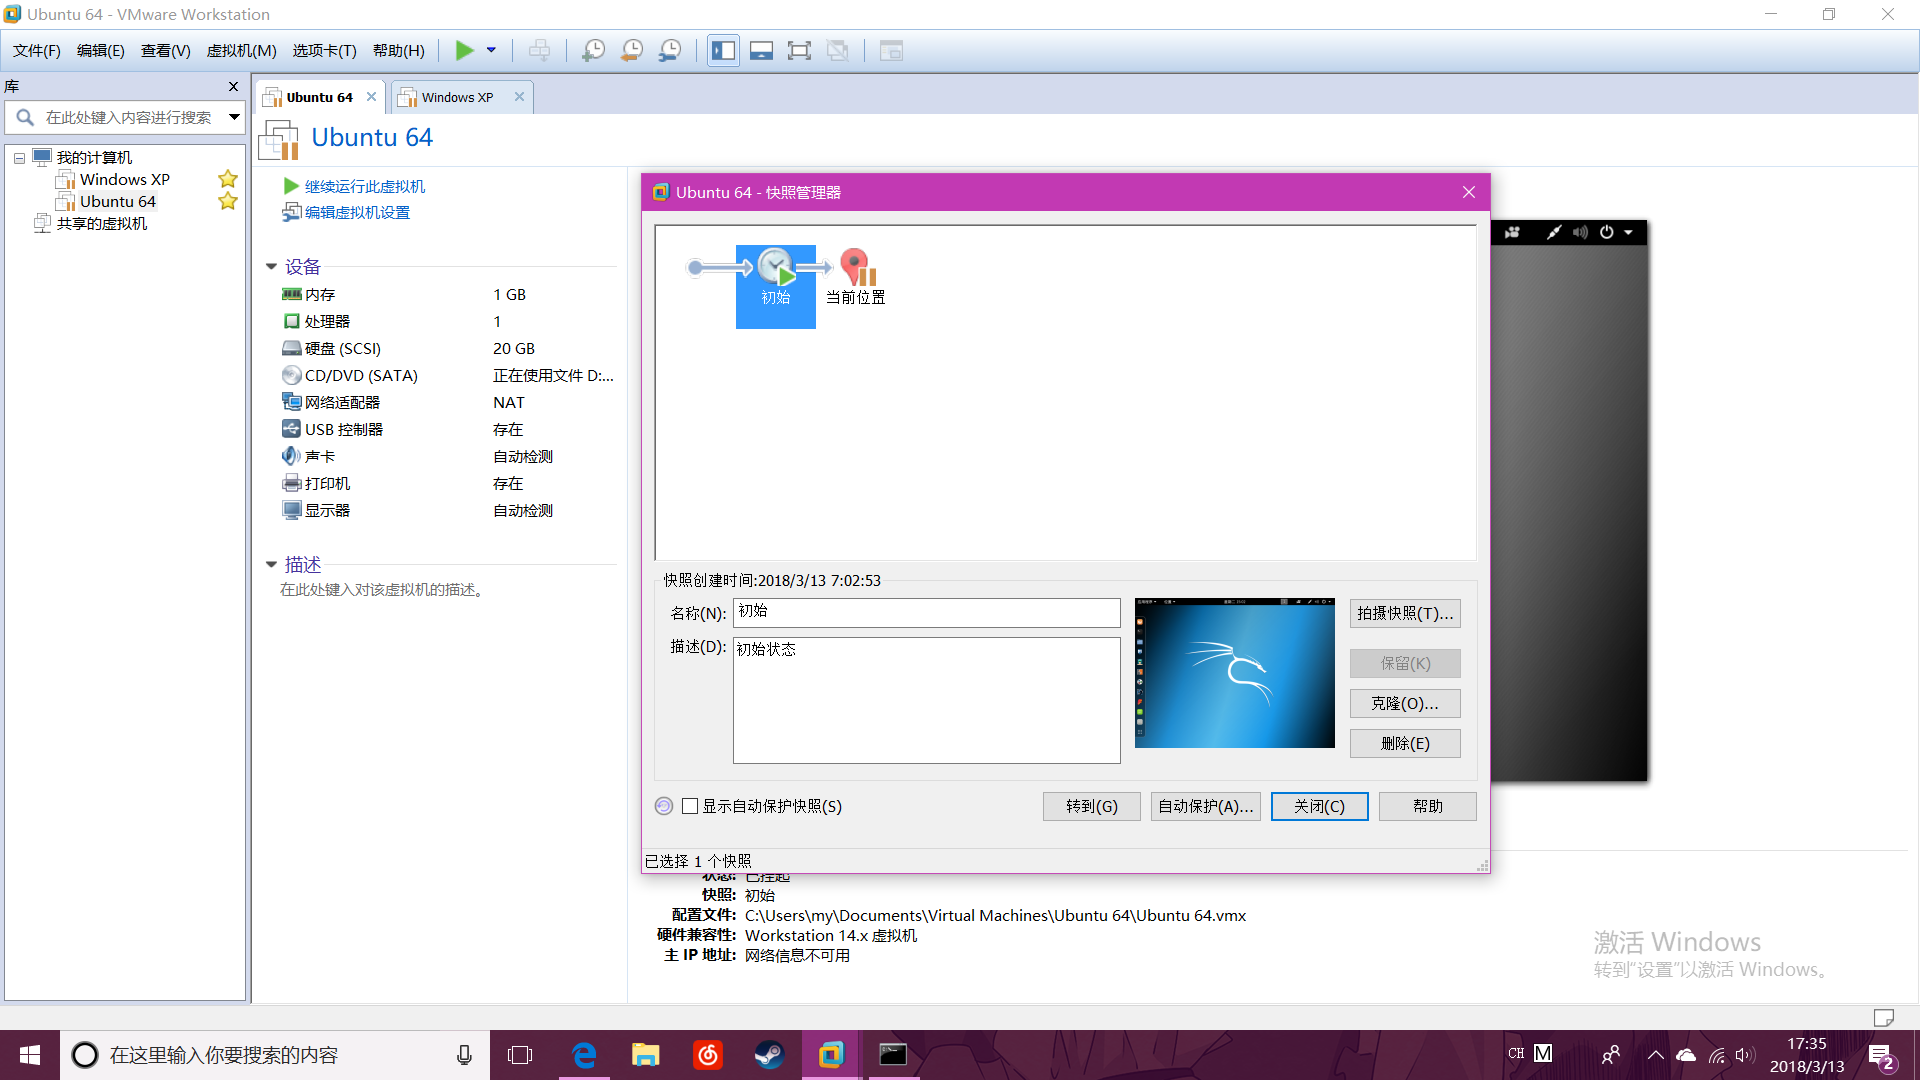
Task: Switch to the Windows XP tab
Action: pos(457,97)
